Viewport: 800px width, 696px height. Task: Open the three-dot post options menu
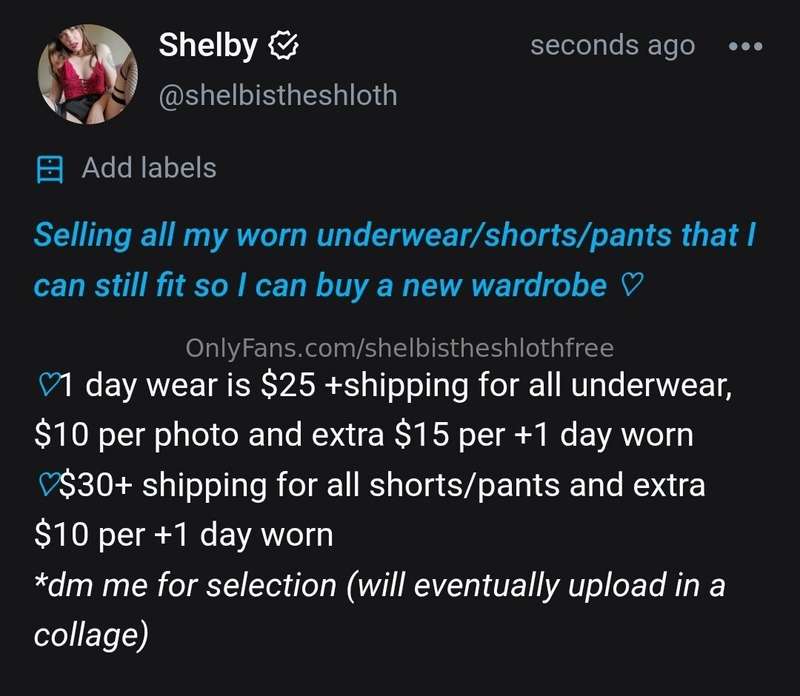click(746, 46)
